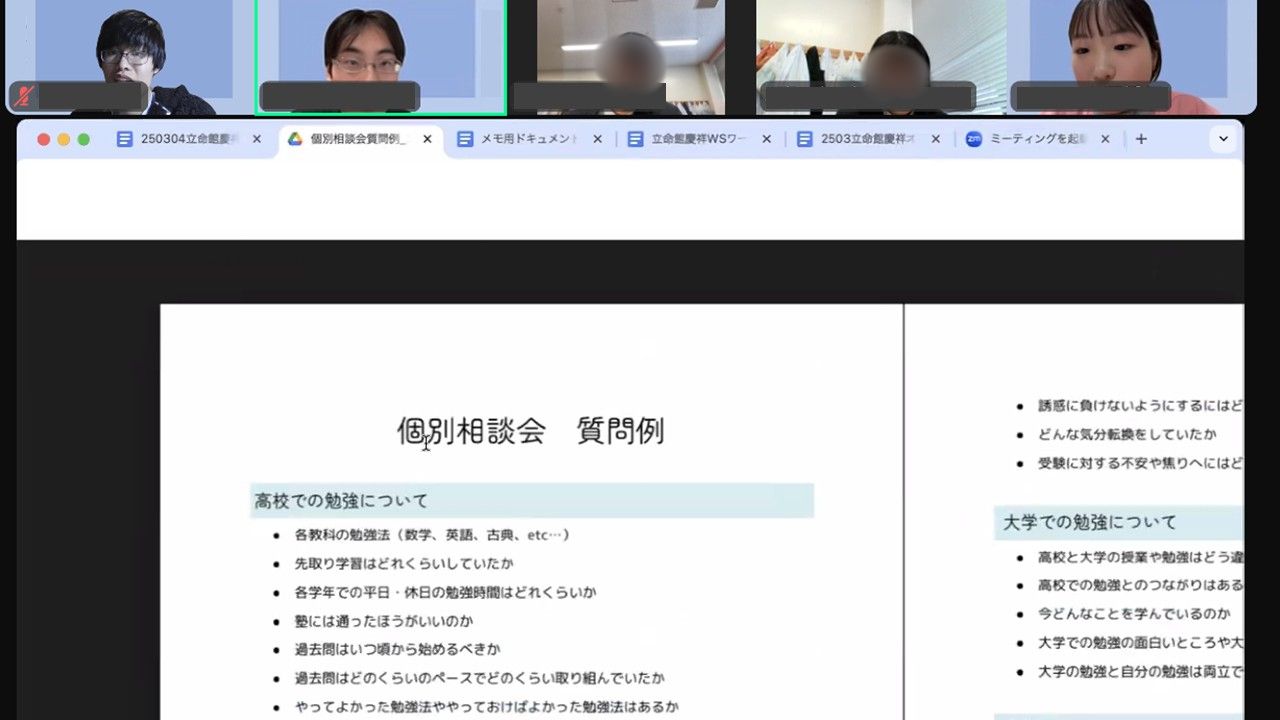
Task: Click the Docs icon on the 250304立命館 tab
Action: click(125, 139)
